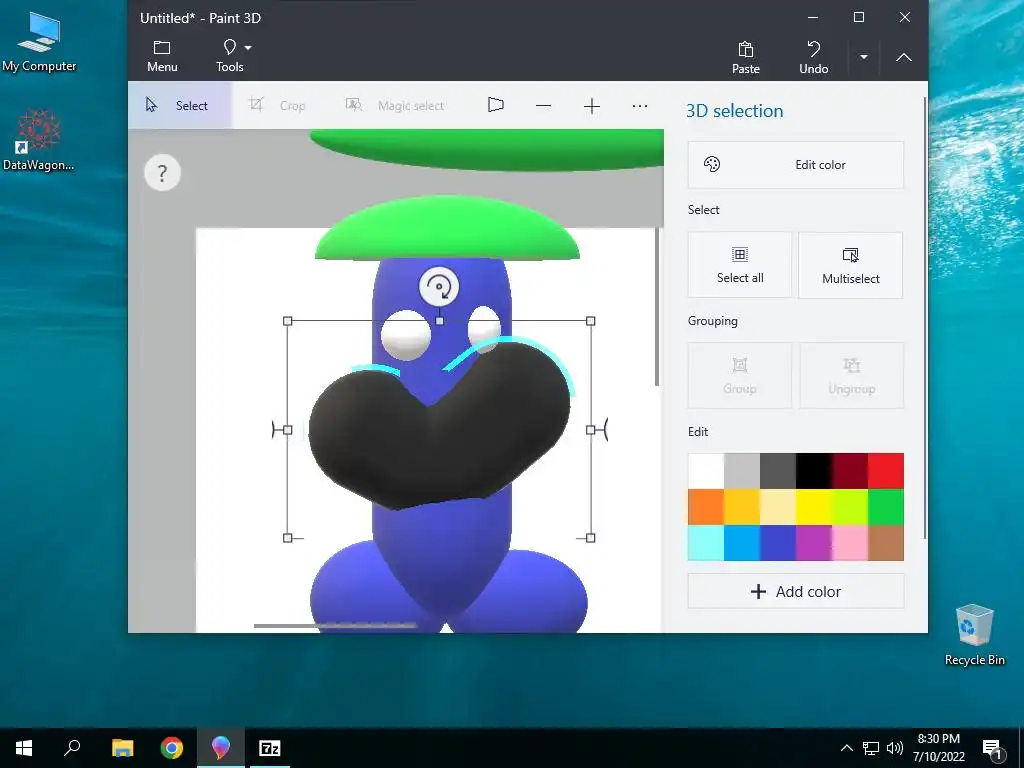Image resolution: width=1024 pixels, height=768 pixels.
Task: Open 7-Zip from the taskbar
Action: (x=270, y=748)
